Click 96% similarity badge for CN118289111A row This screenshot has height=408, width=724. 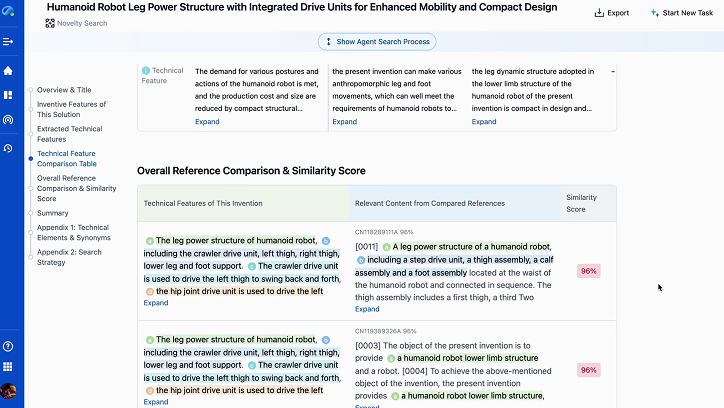589,271
